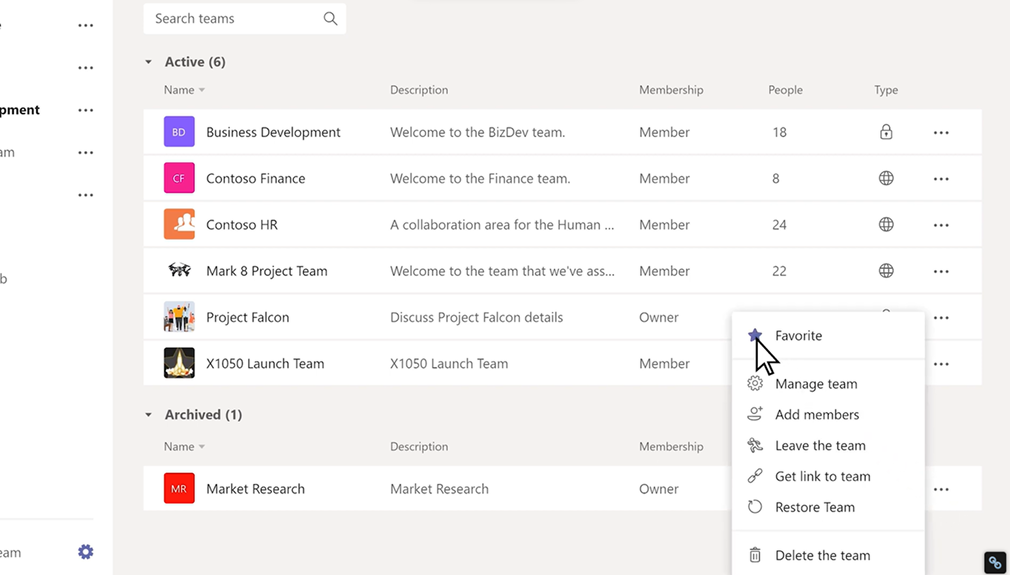Open the X1050 Launch Team name

point(265,364)
